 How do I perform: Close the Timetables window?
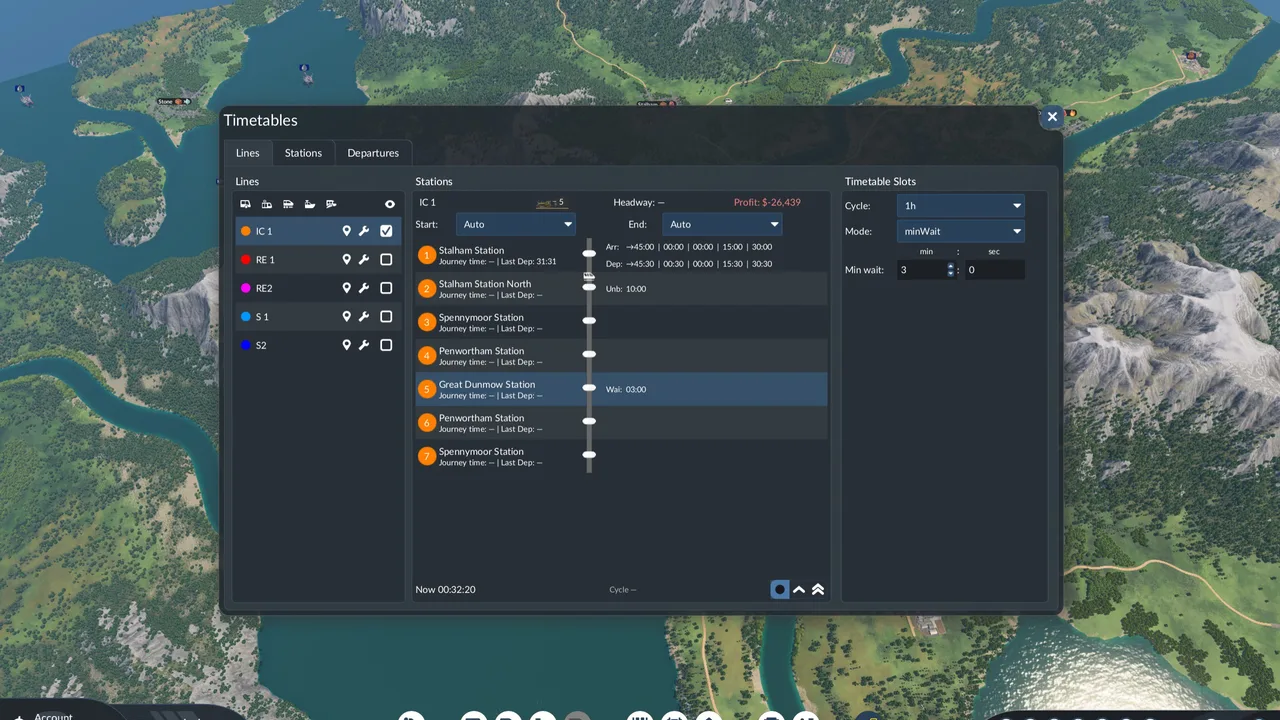coord(1052,117)
